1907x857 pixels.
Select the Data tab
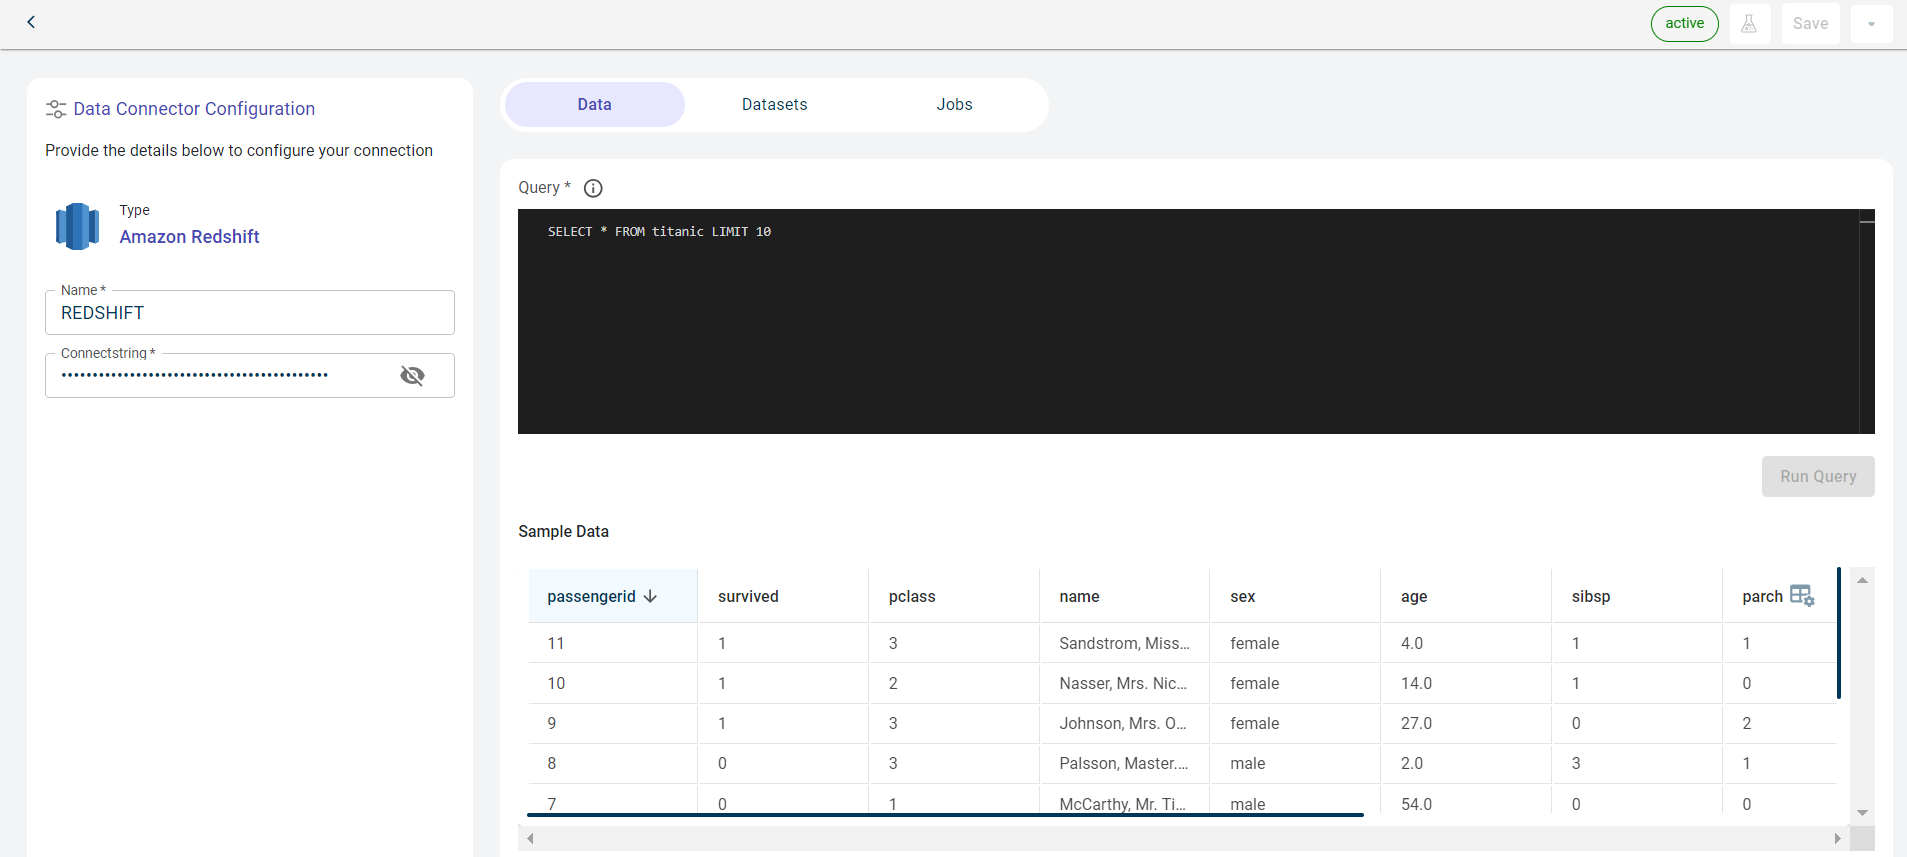[594, 105]
